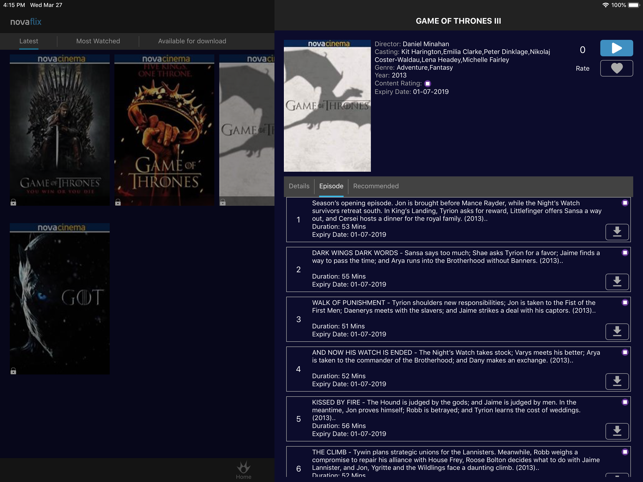Screen dimensions: 643x482
Task: Click the GAME OF THRONES III title
Action: (458, 21)
